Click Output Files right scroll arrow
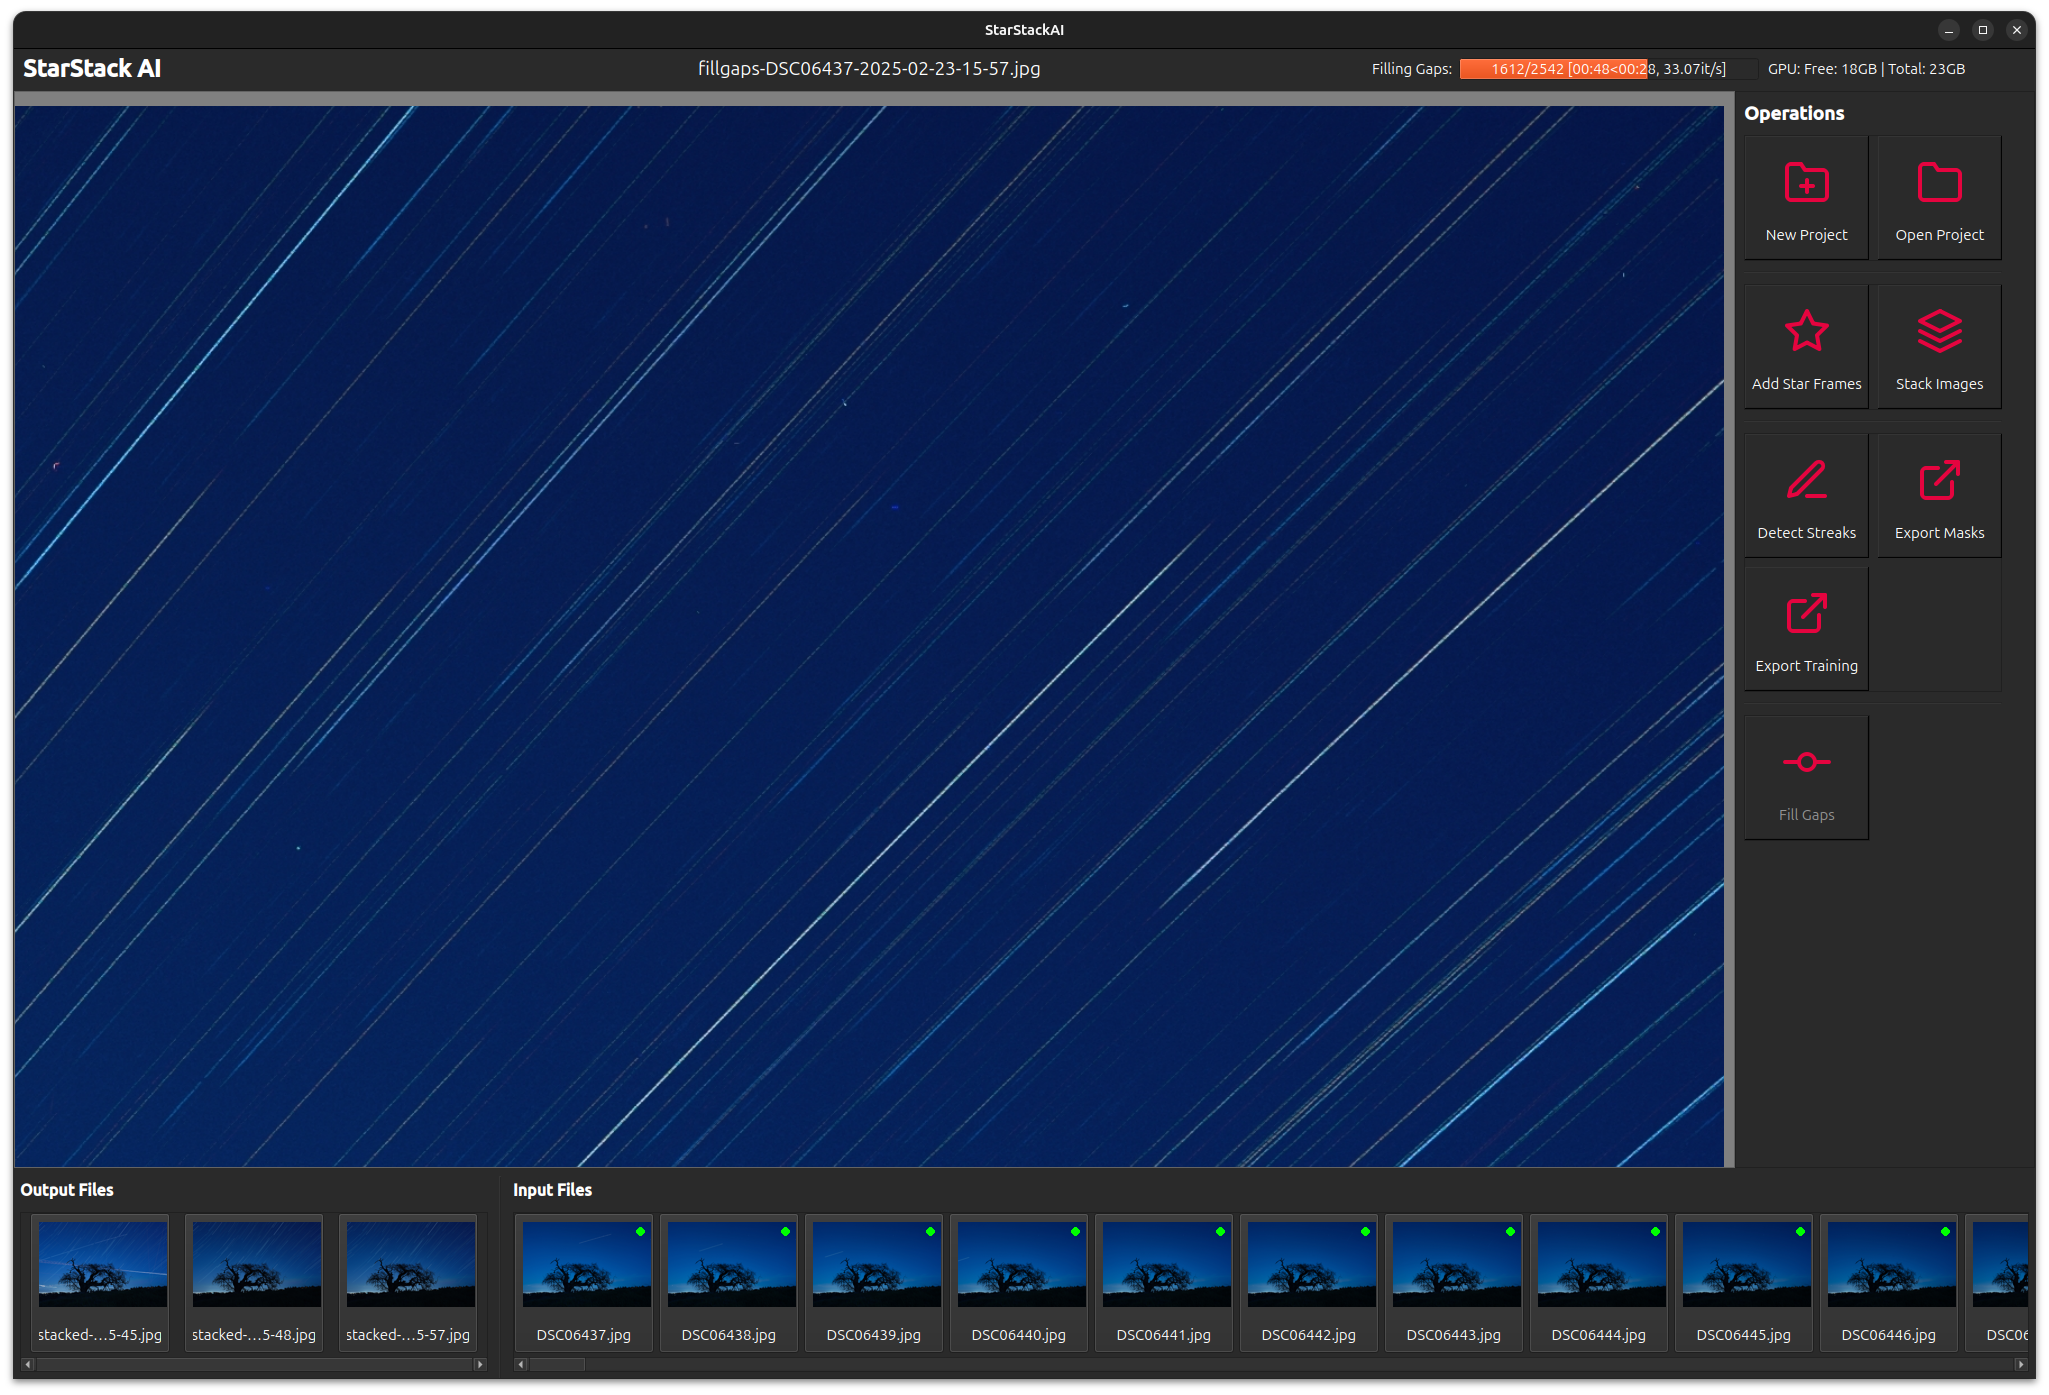2049x1395 pixels. 480,1364
